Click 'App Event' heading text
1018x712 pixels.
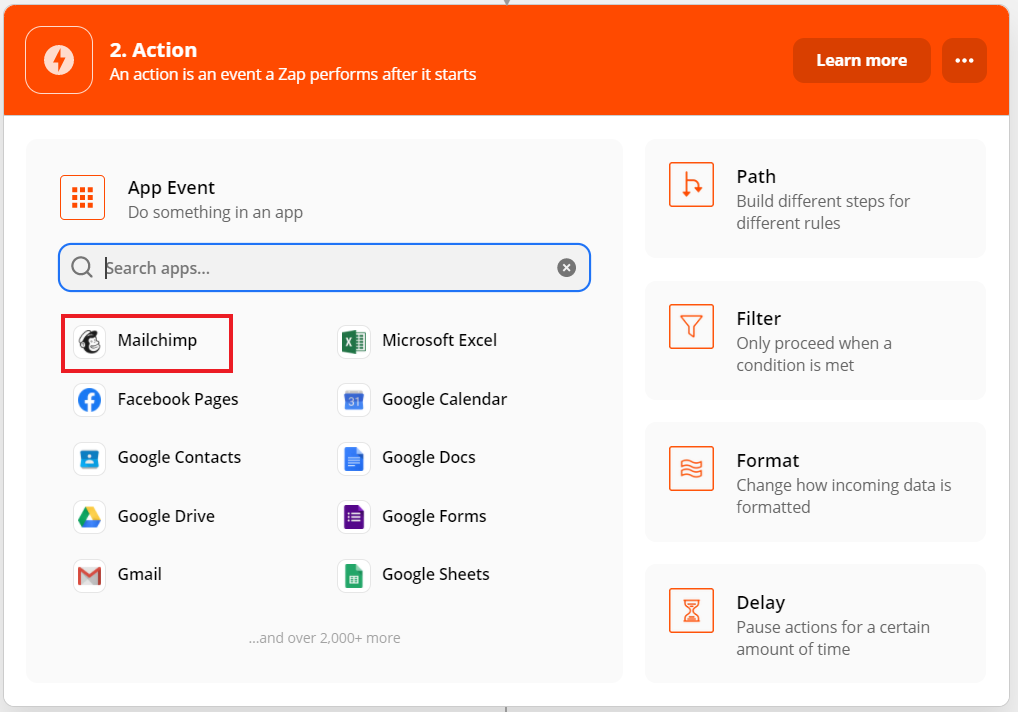pyautogui.click(x=171, y=188)
